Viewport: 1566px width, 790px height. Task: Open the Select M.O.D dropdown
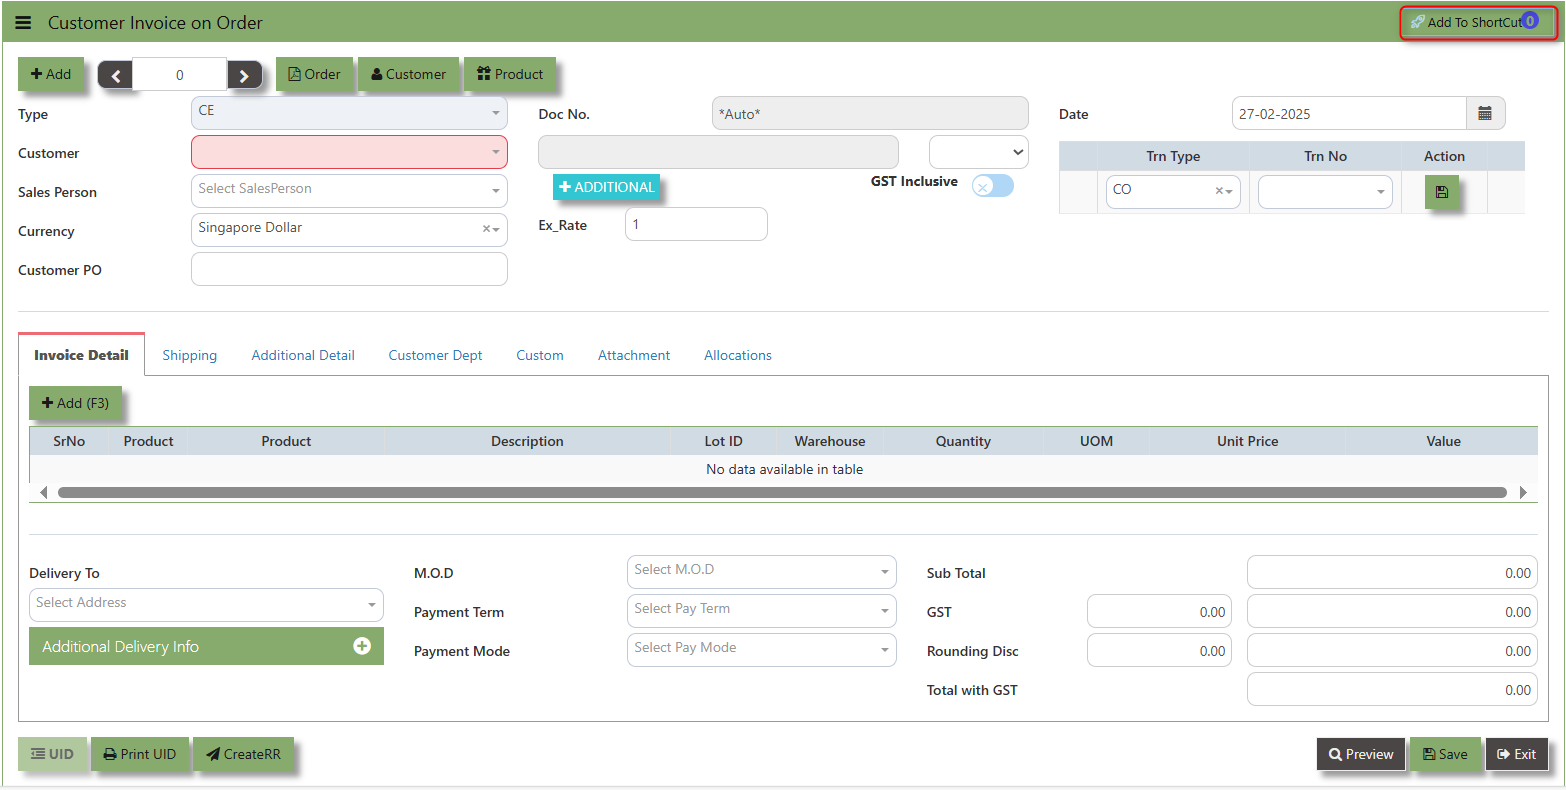761,572
